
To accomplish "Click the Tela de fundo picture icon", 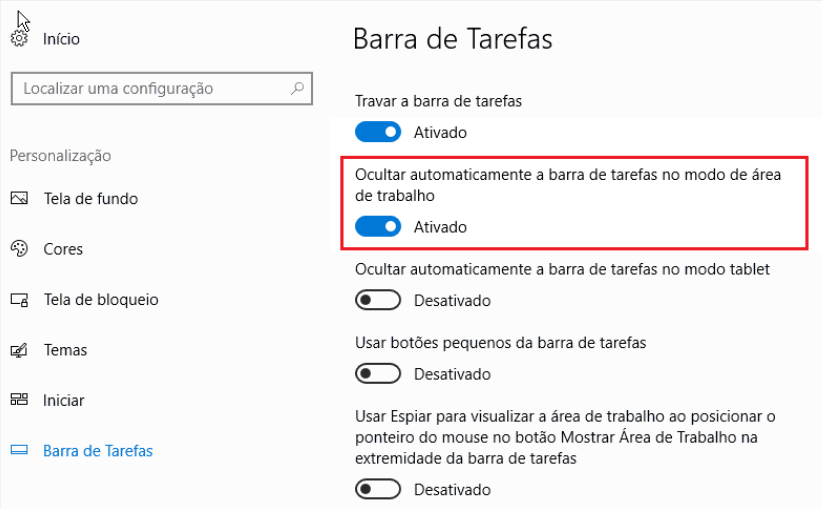I will (x=19, y=198).
